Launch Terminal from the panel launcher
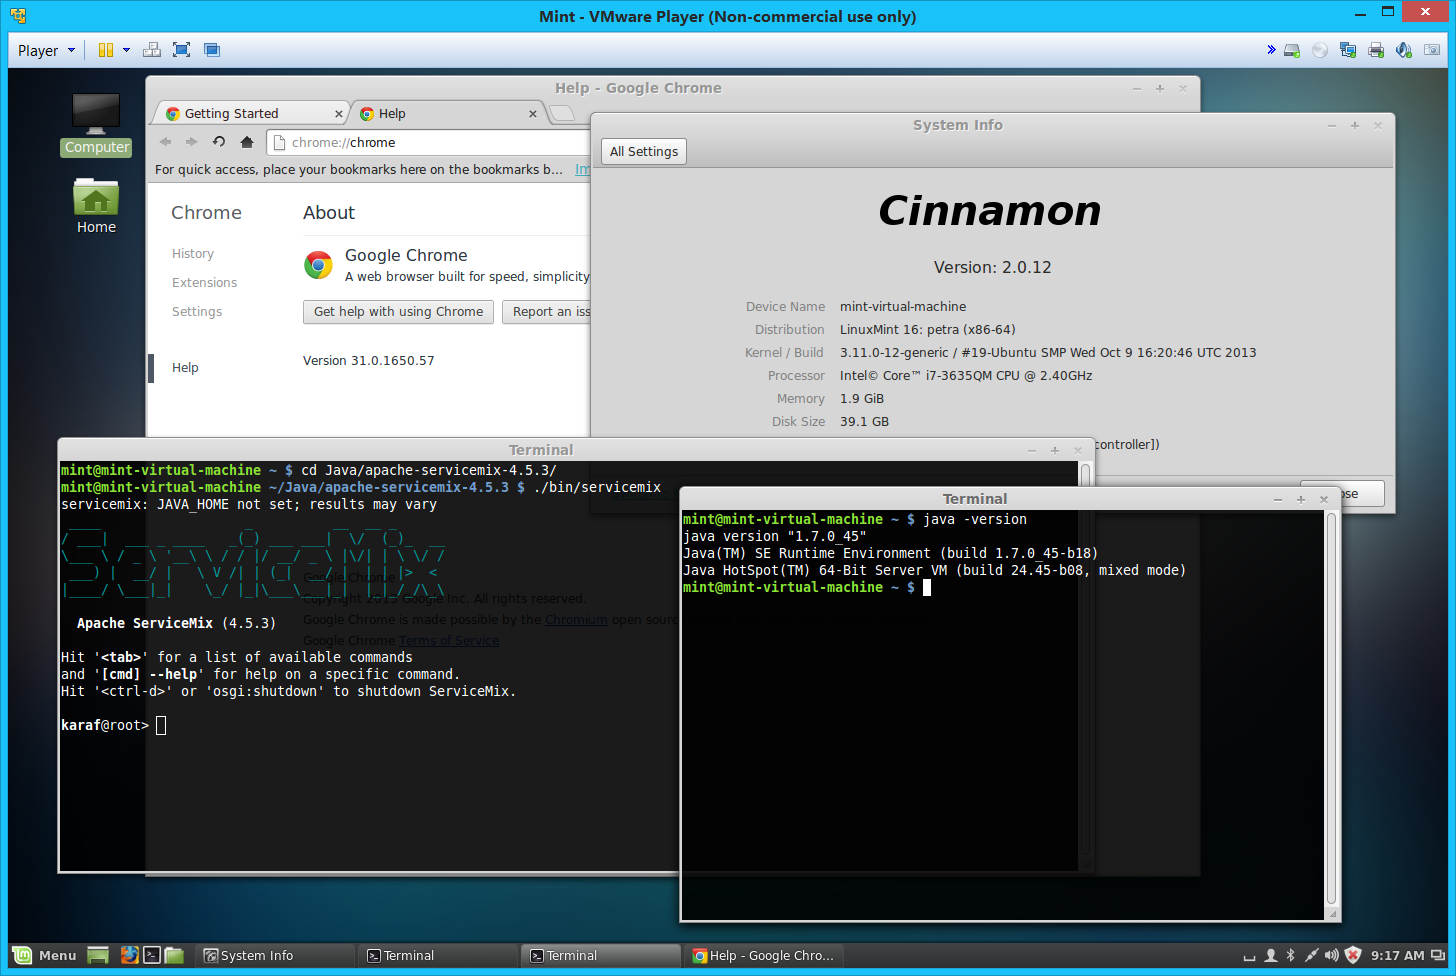 (x=152, y=955)
